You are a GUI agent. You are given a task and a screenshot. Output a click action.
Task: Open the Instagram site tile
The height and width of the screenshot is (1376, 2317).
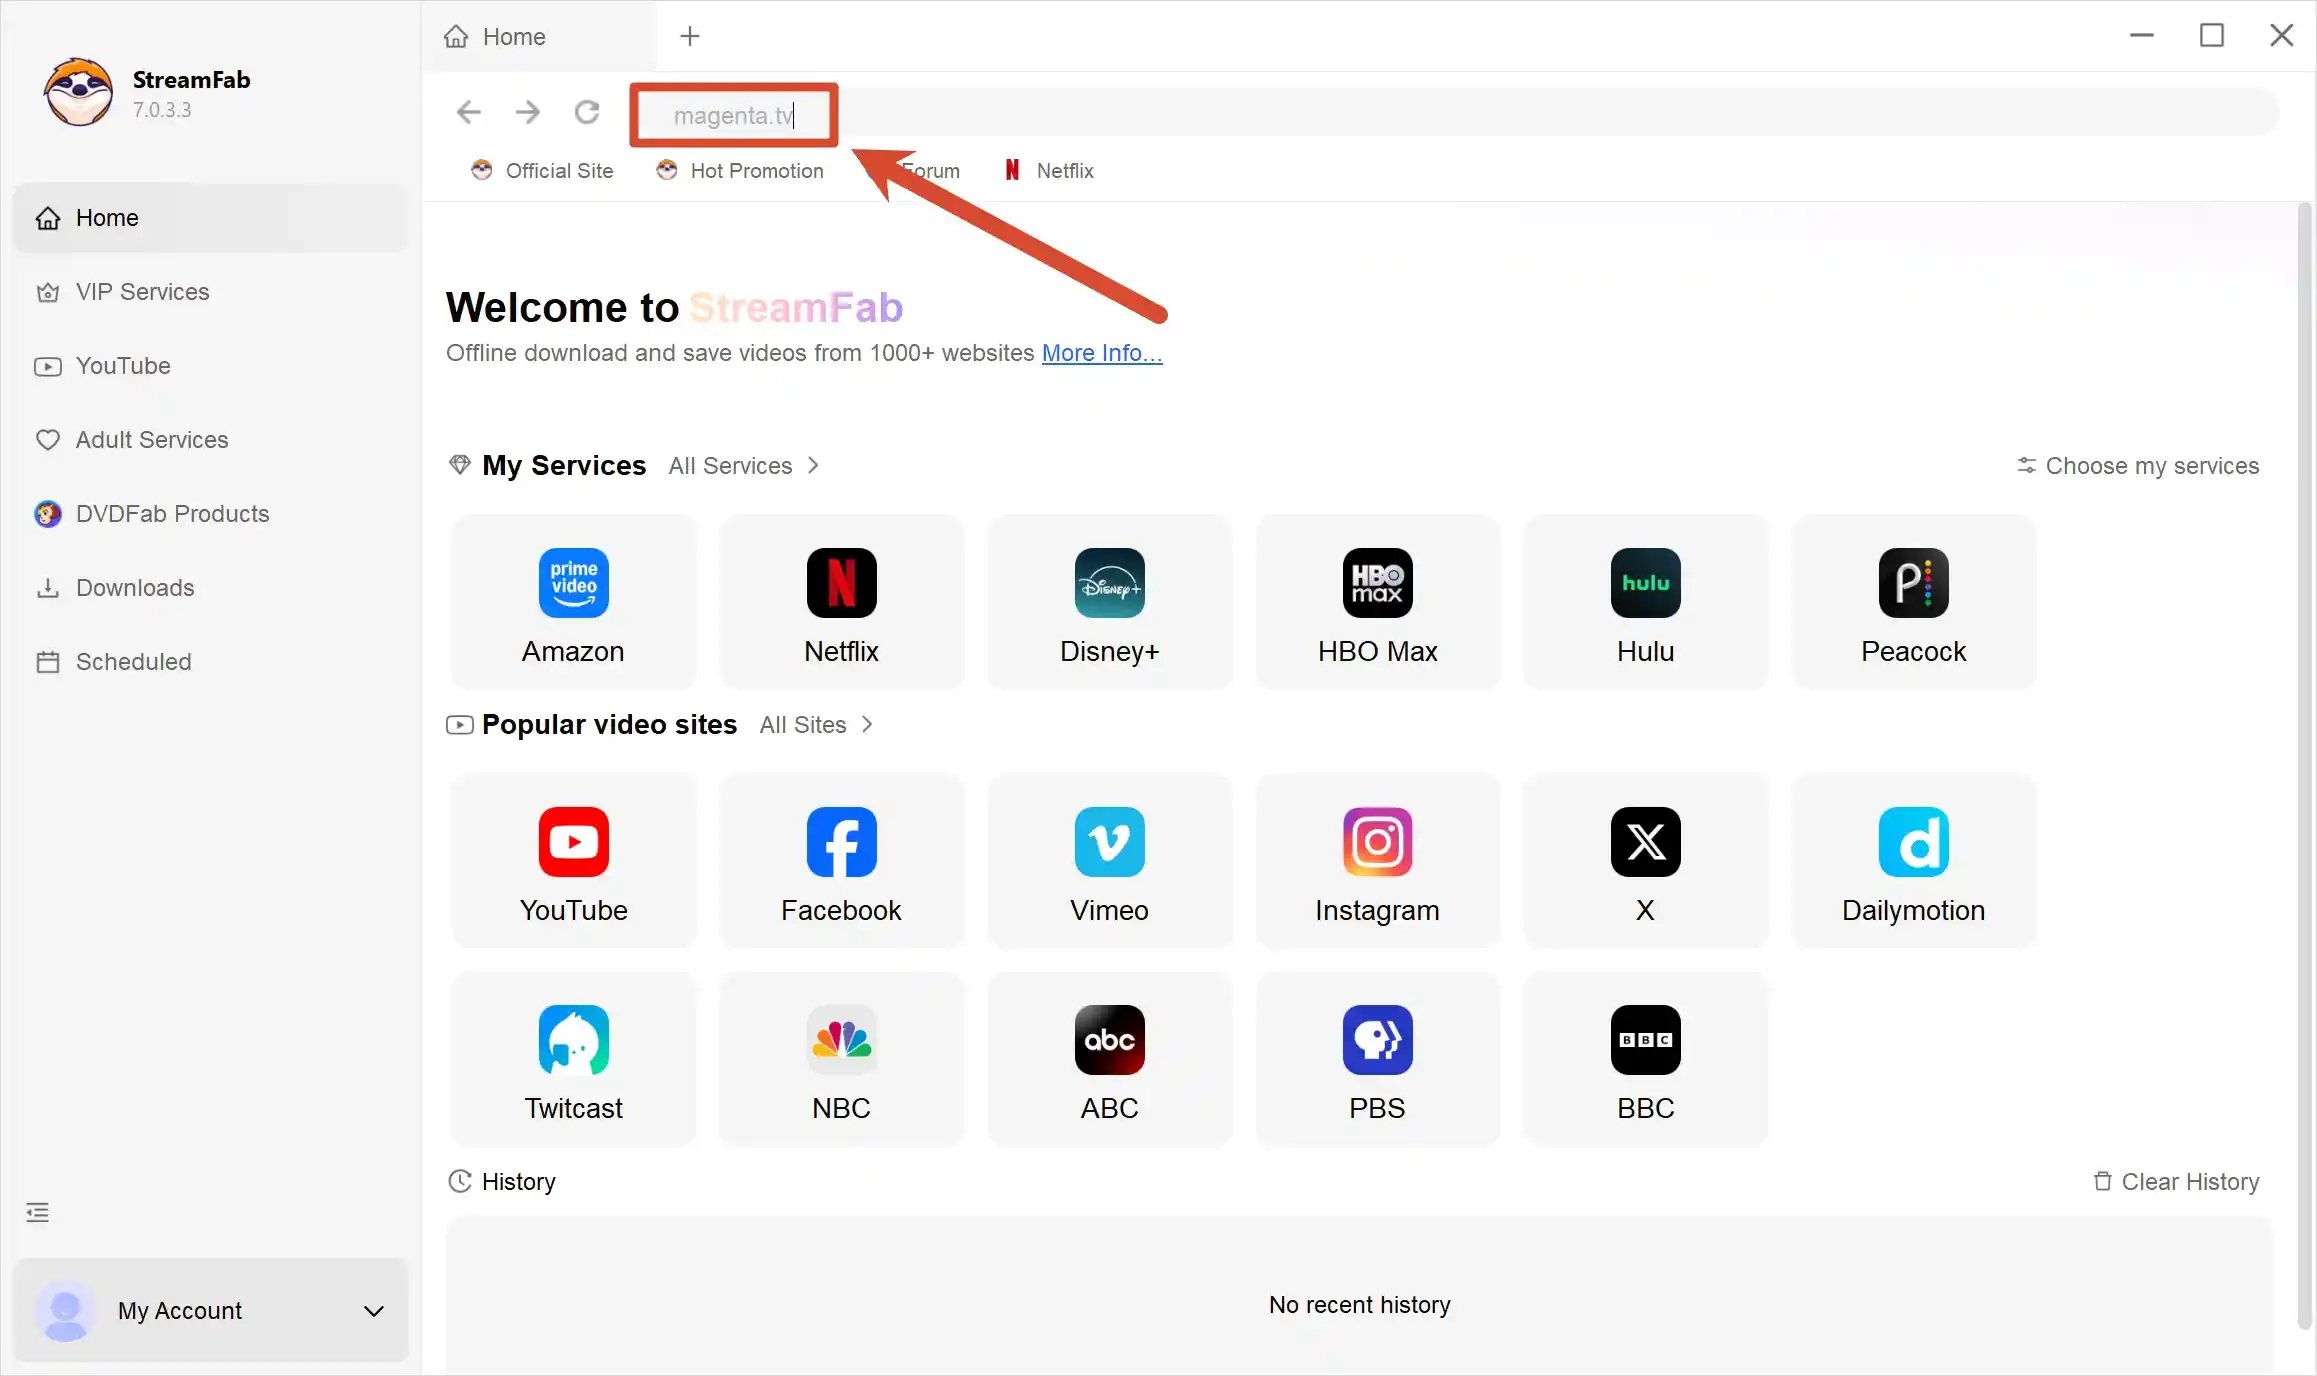[1377, 861]
